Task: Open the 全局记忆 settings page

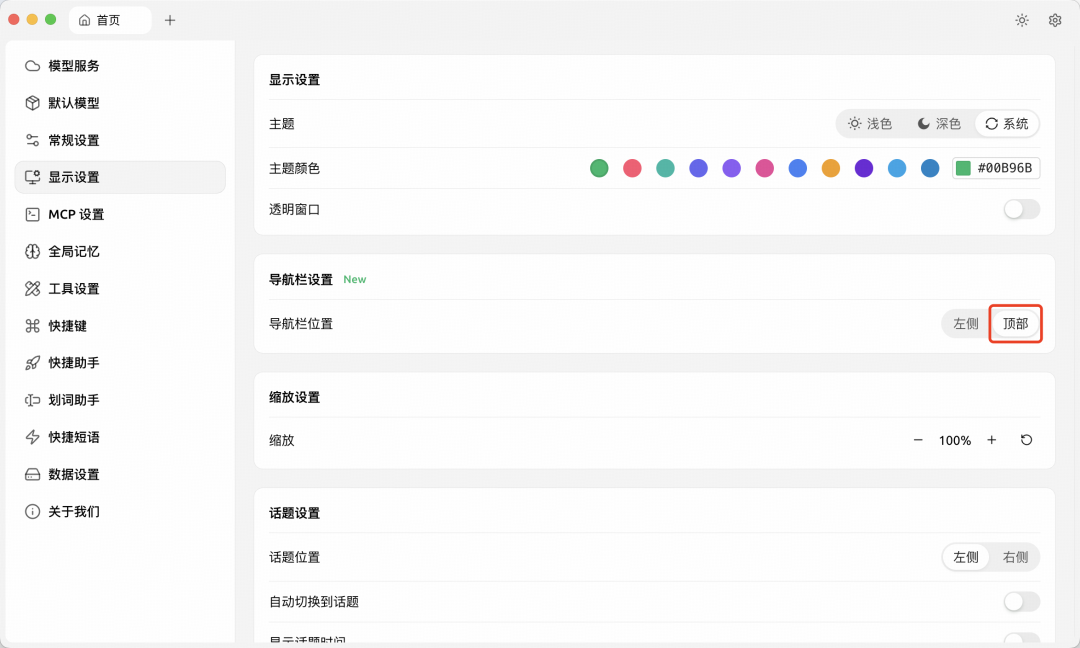Action: 70,251
